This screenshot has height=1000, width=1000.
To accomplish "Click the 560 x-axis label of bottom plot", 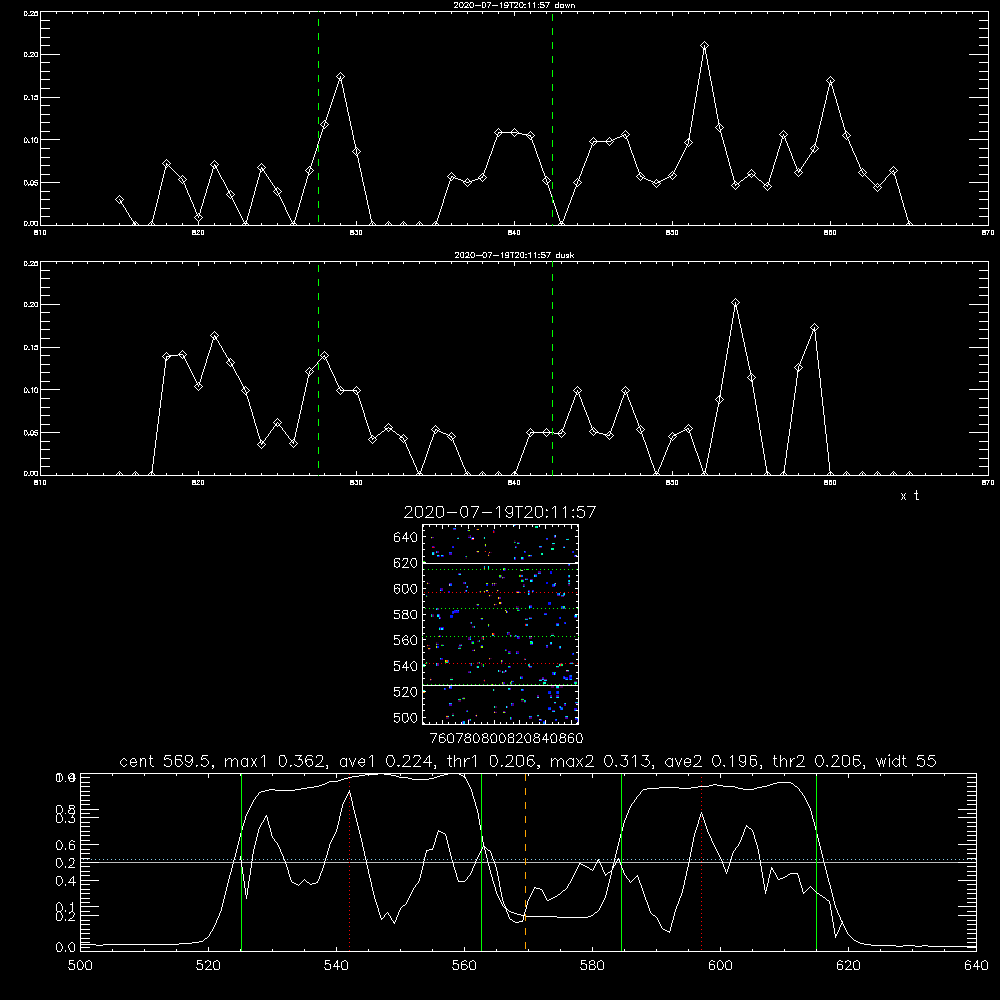I will pos(464,966).
